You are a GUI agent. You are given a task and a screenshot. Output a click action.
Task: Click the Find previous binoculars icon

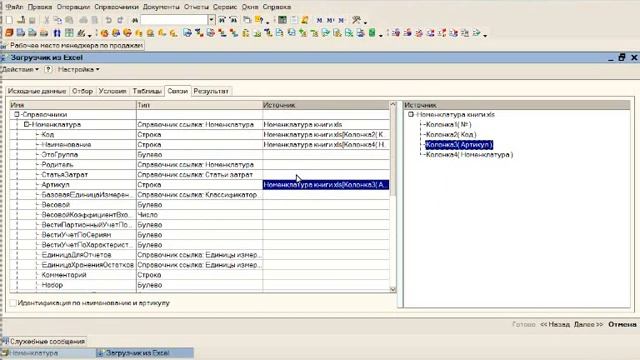click(233, 20)
